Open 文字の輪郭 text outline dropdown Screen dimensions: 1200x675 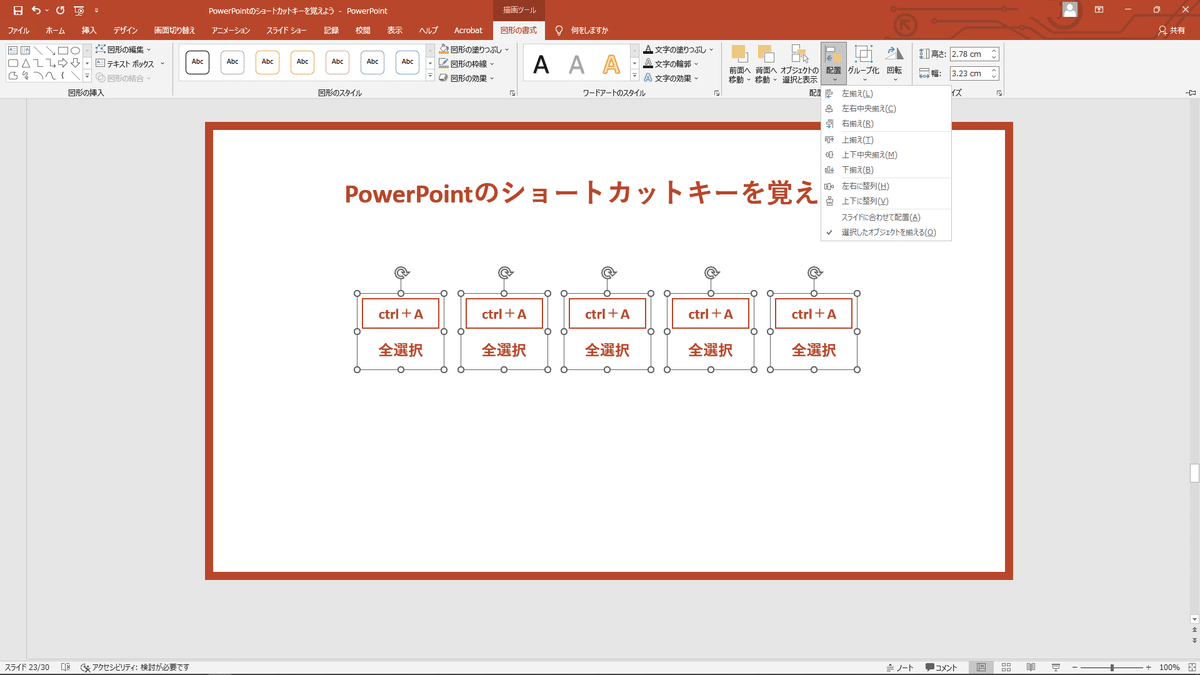tap(672, 63)
